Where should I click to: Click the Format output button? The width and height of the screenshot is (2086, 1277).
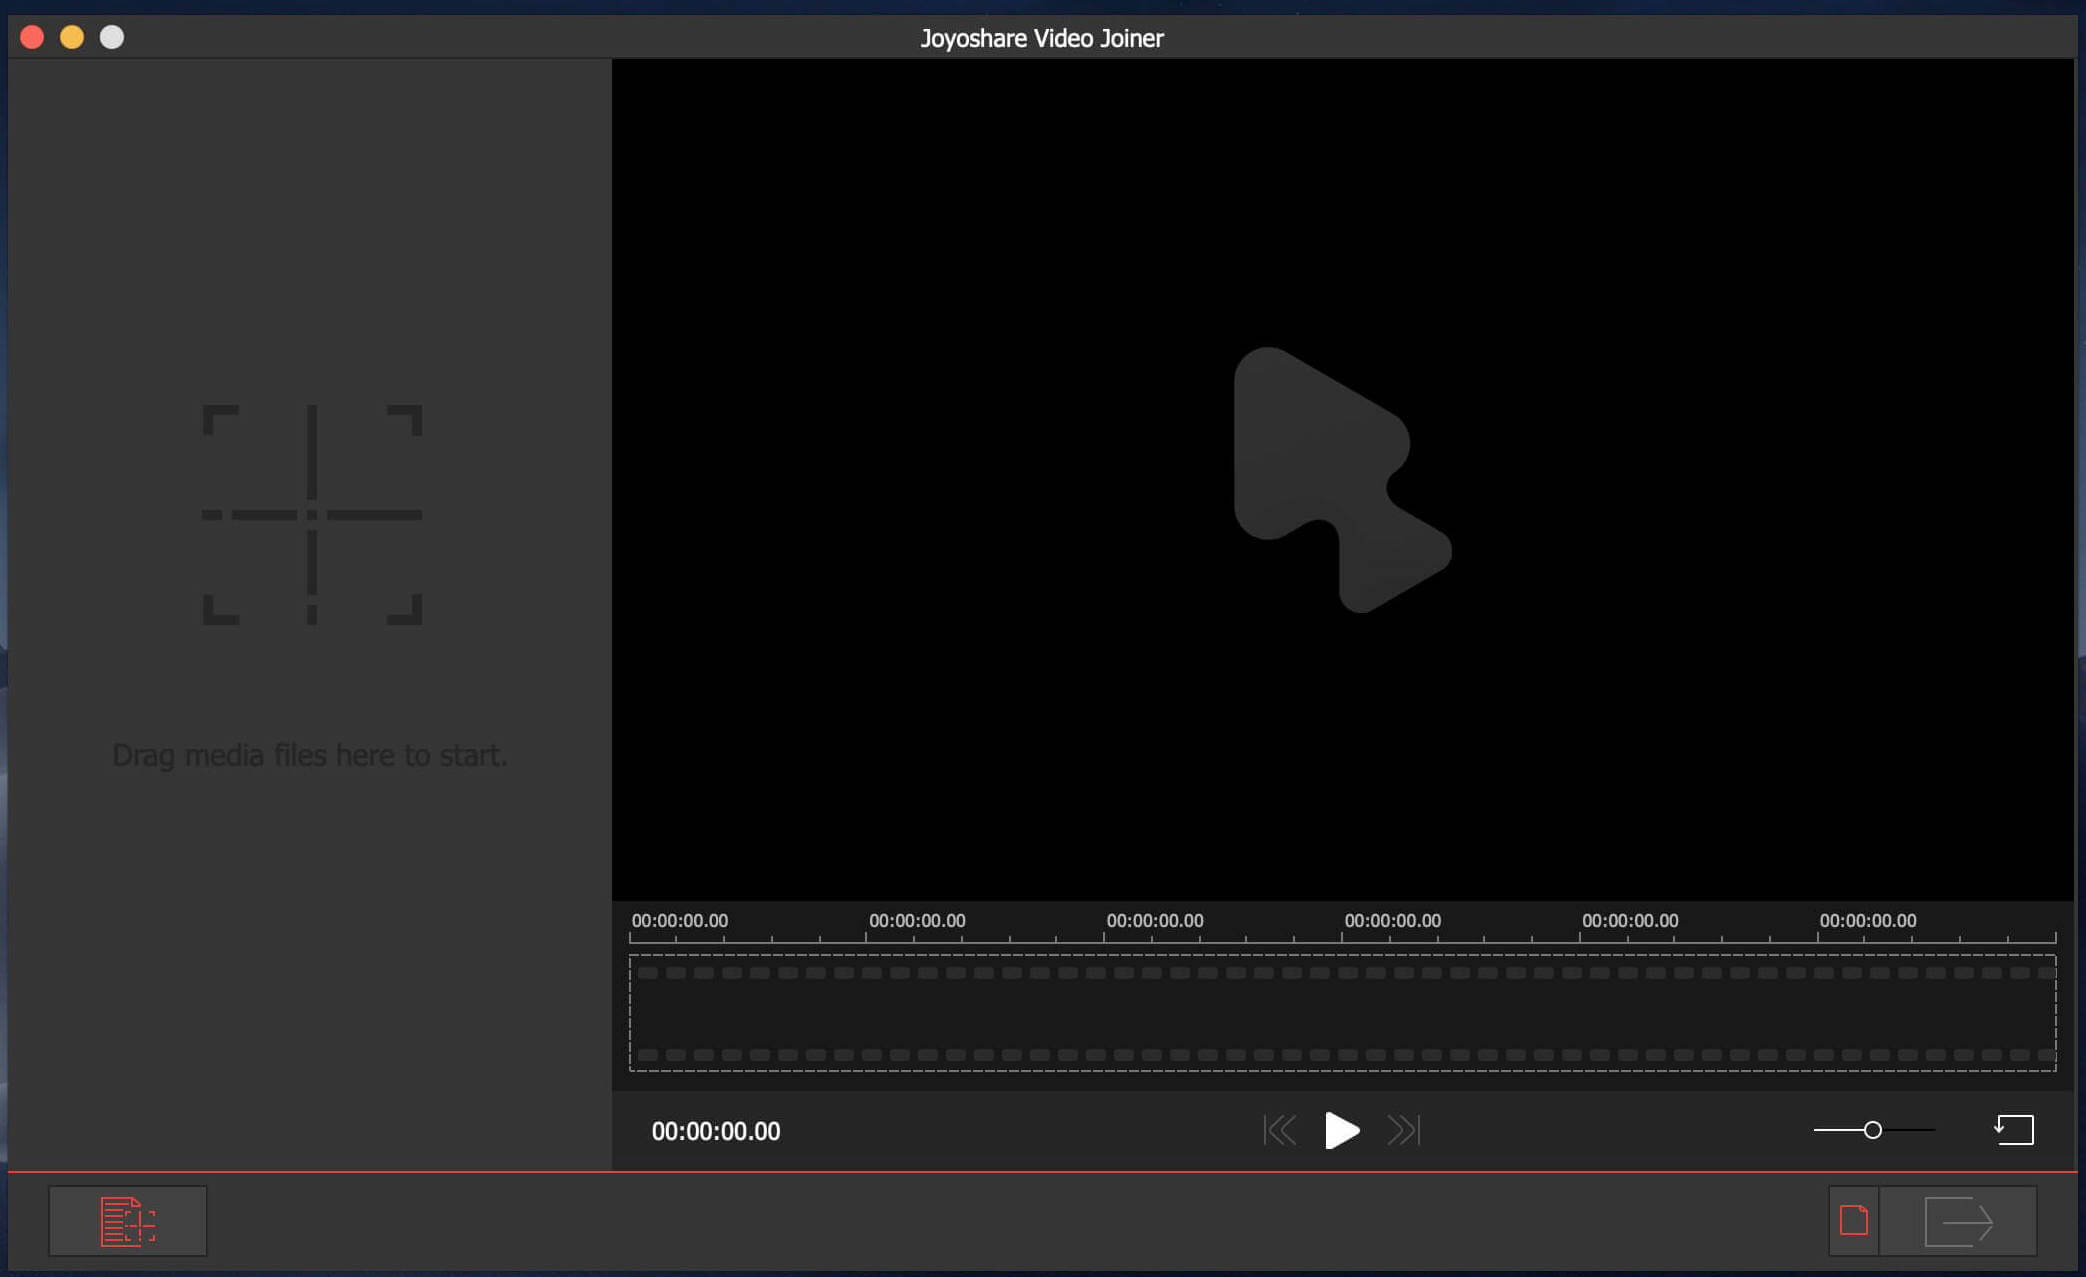pyautogui.click(x=1854, y=1221)
